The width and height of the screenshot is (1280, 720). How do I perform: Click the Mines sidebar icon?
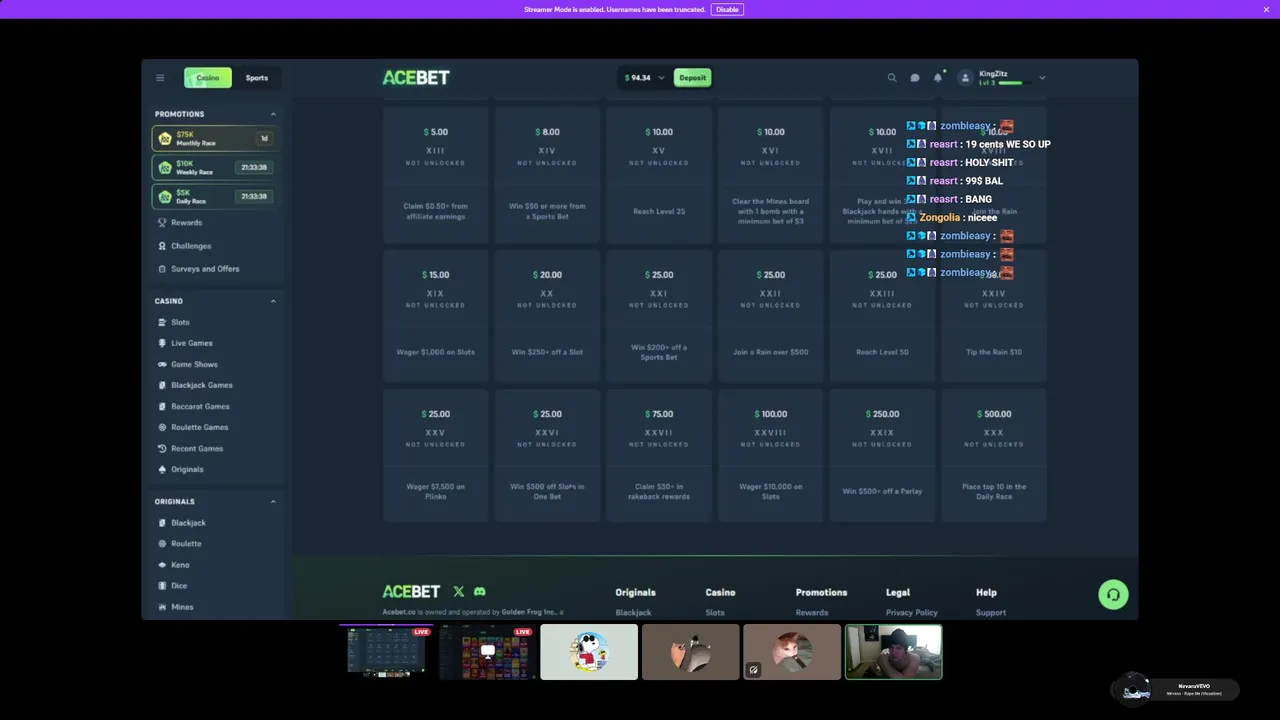pyautogui.click(x=162, y=607)
